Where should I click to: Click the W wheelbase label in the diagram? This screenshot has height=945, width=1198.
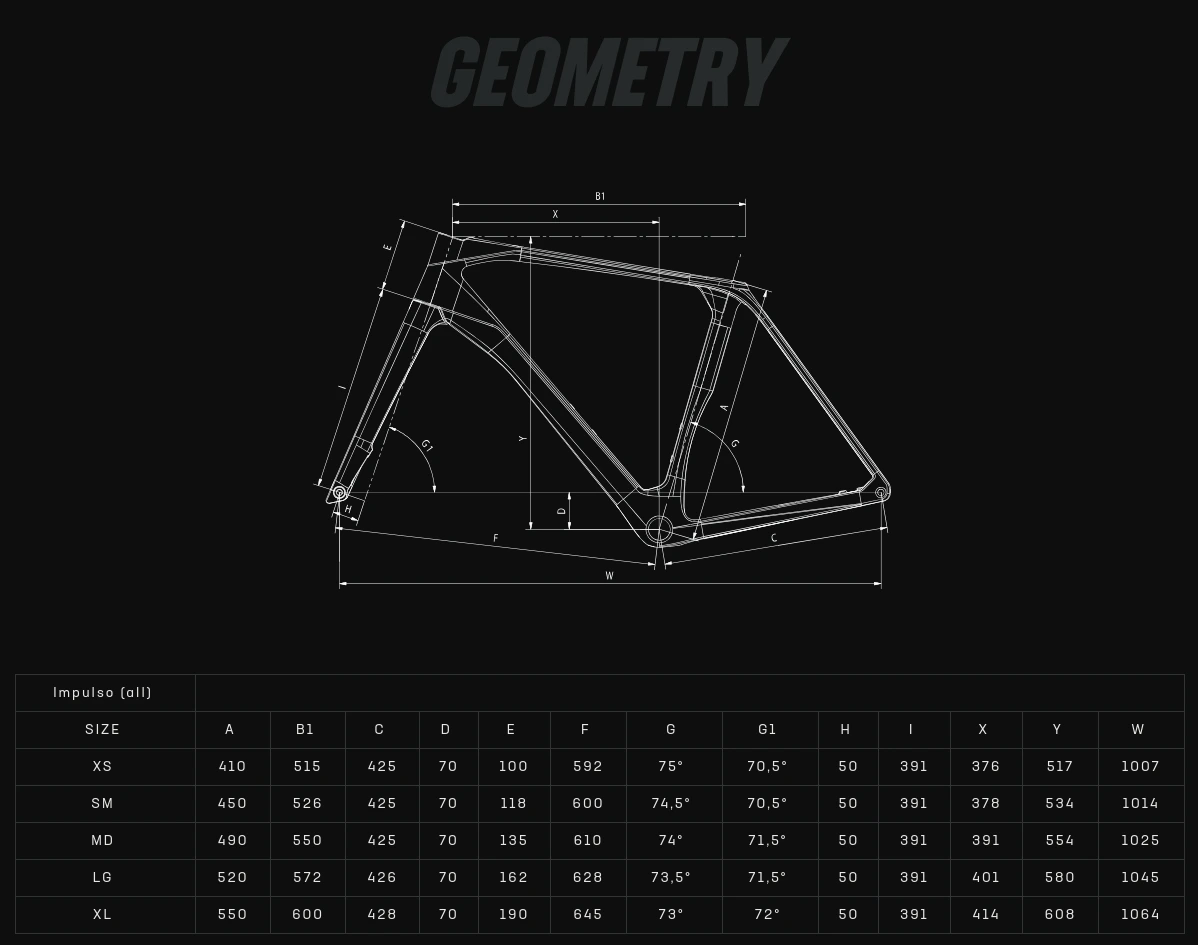(x=609, y=576)
